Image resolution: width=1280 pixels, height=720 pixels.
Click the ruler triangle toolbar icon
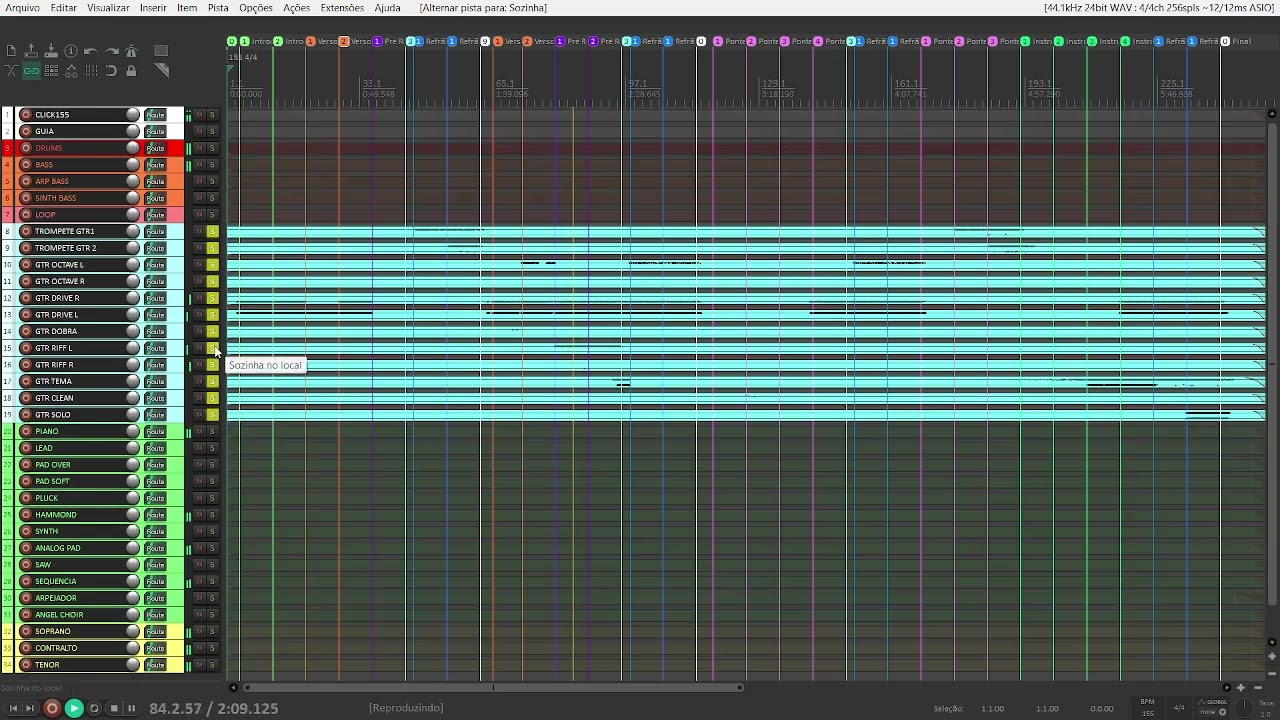point(161,71)
